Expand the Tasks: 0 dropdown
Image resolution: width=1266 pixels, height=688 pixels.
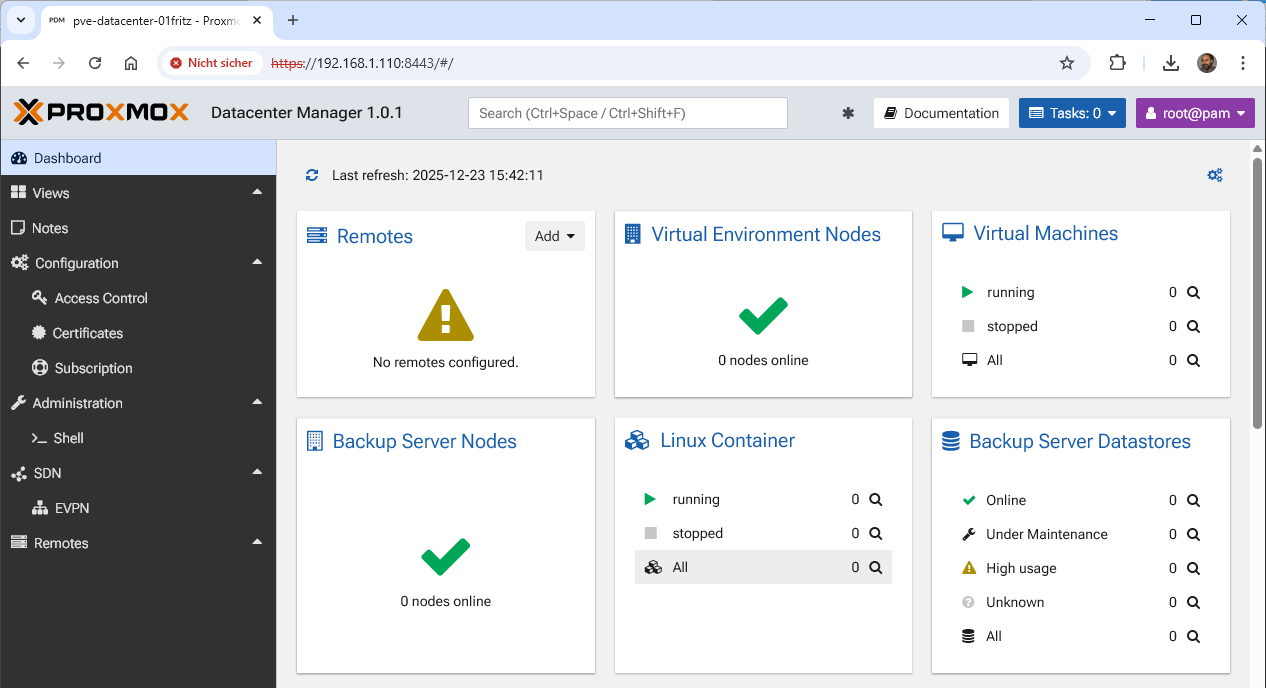pos(1072,113)
